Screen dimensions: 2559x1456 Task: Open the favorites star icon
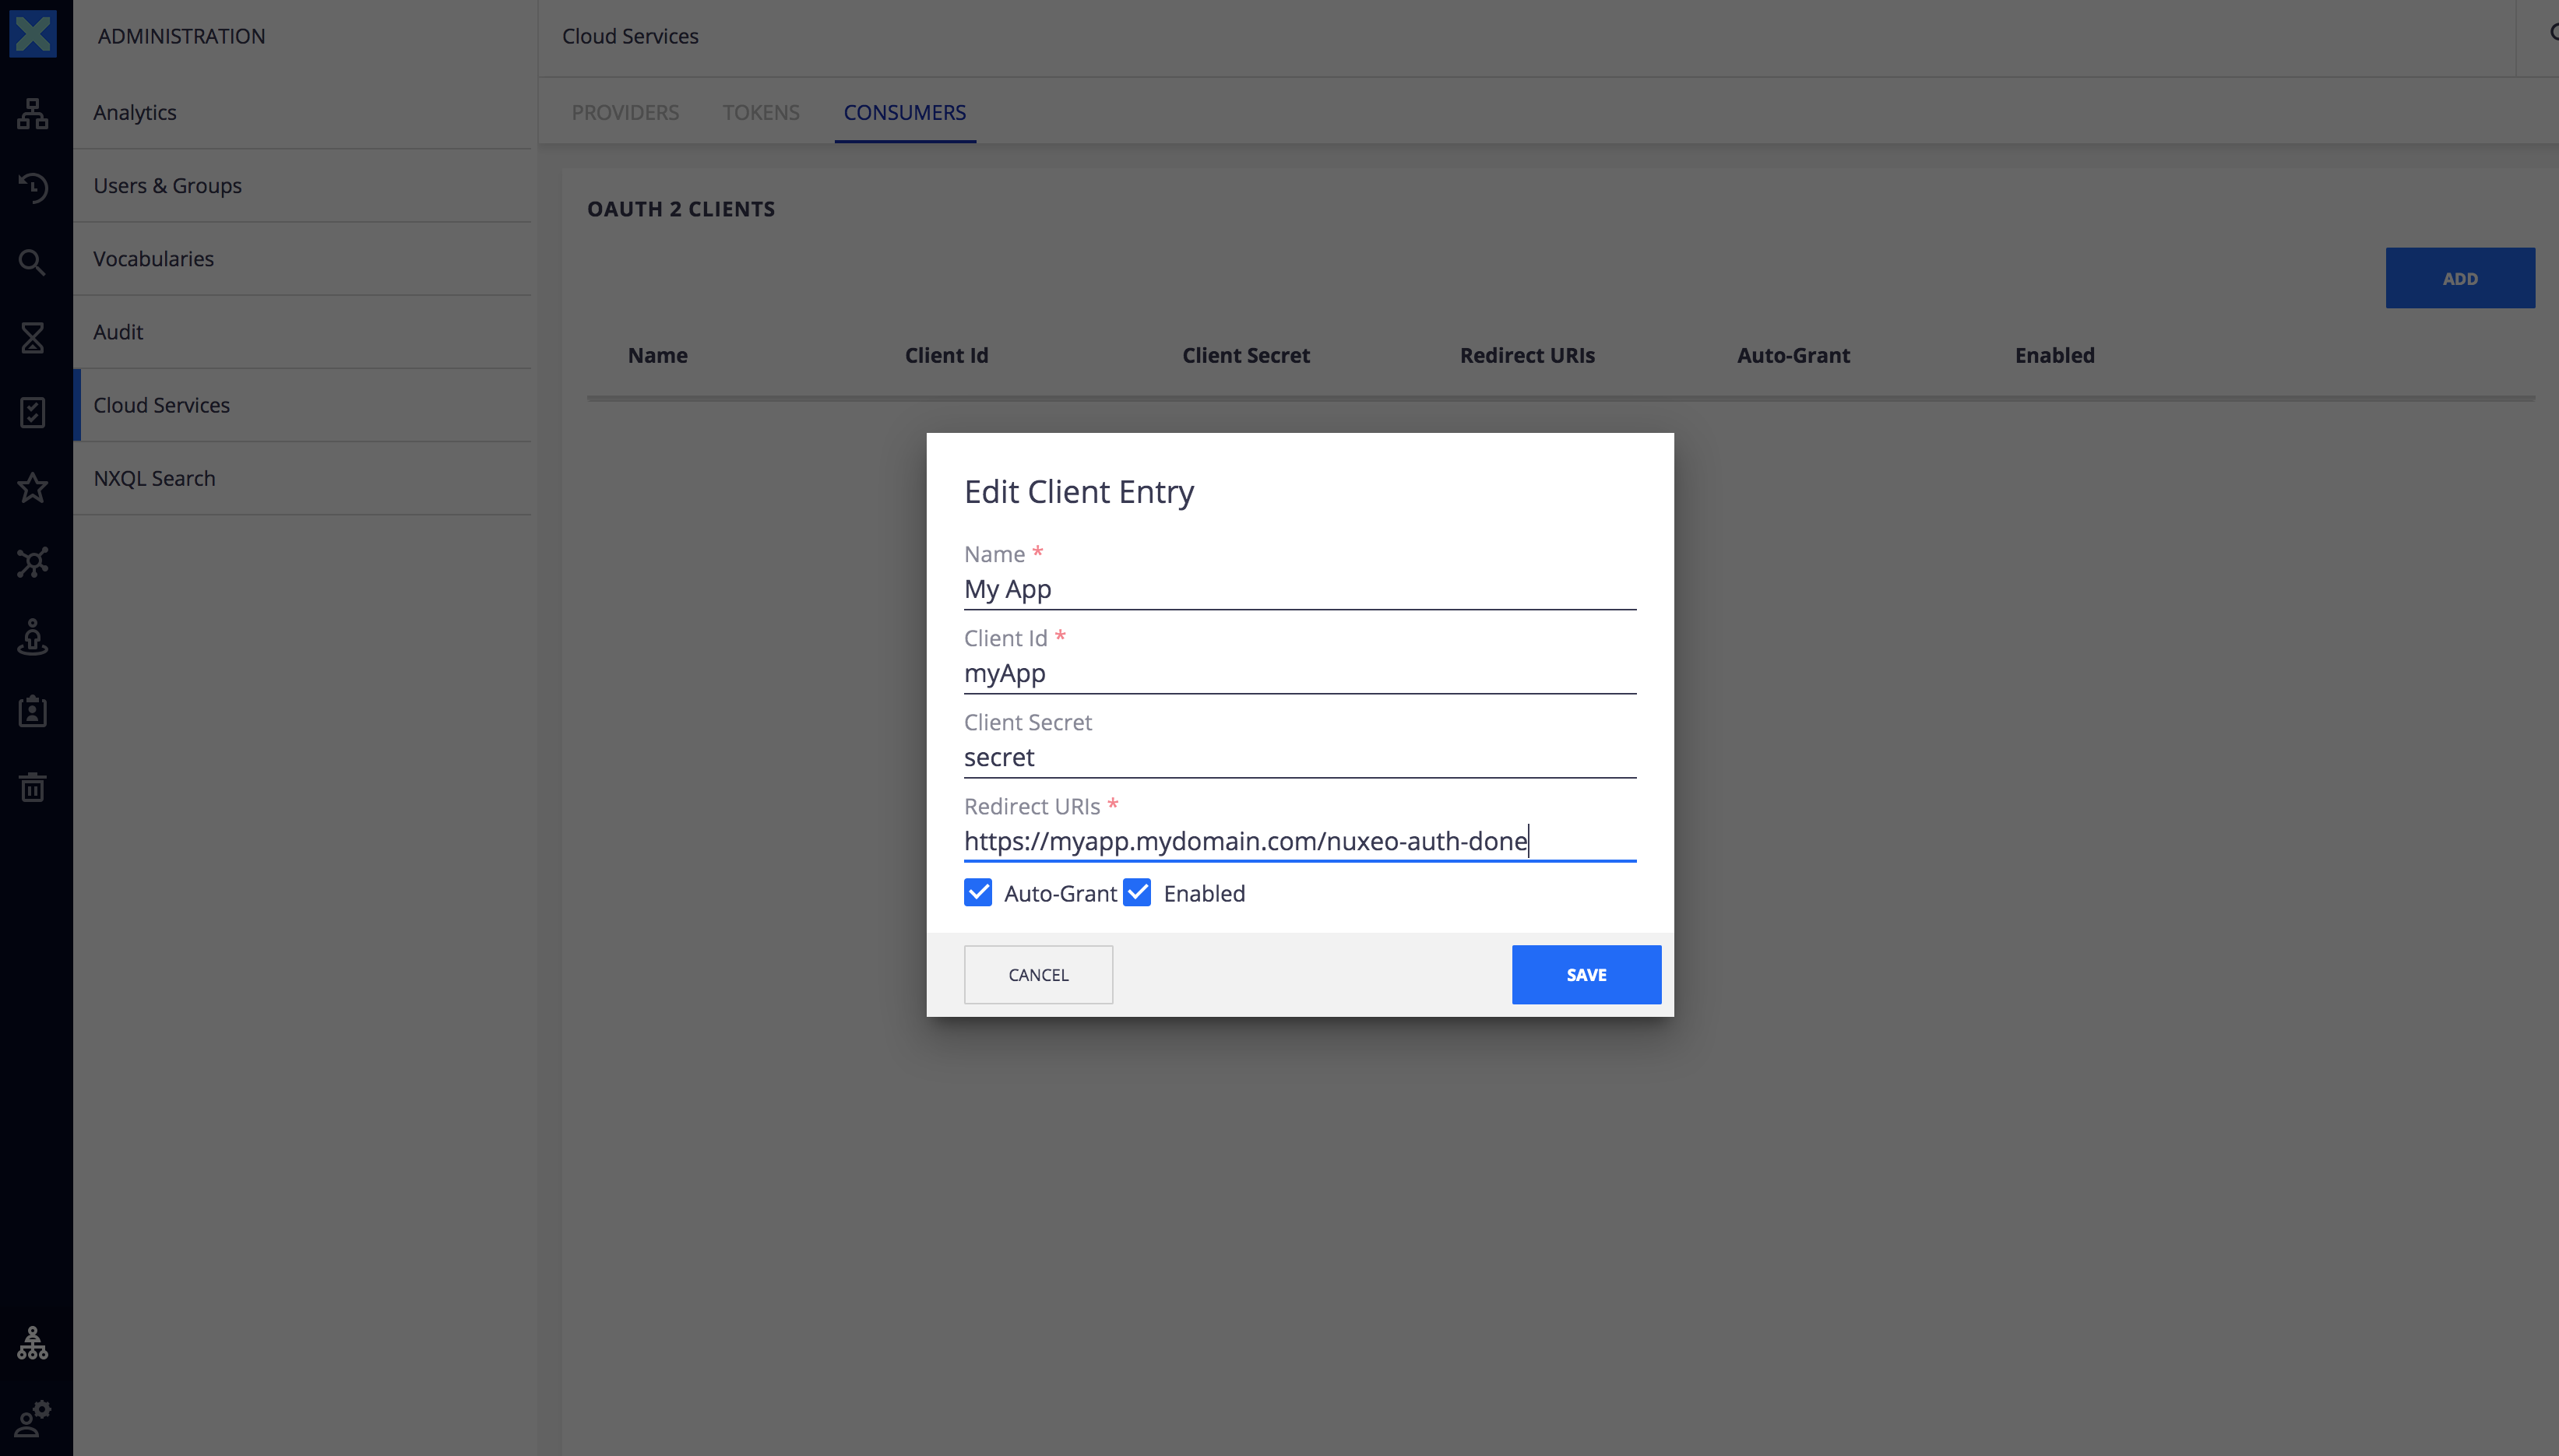point(33,487)
